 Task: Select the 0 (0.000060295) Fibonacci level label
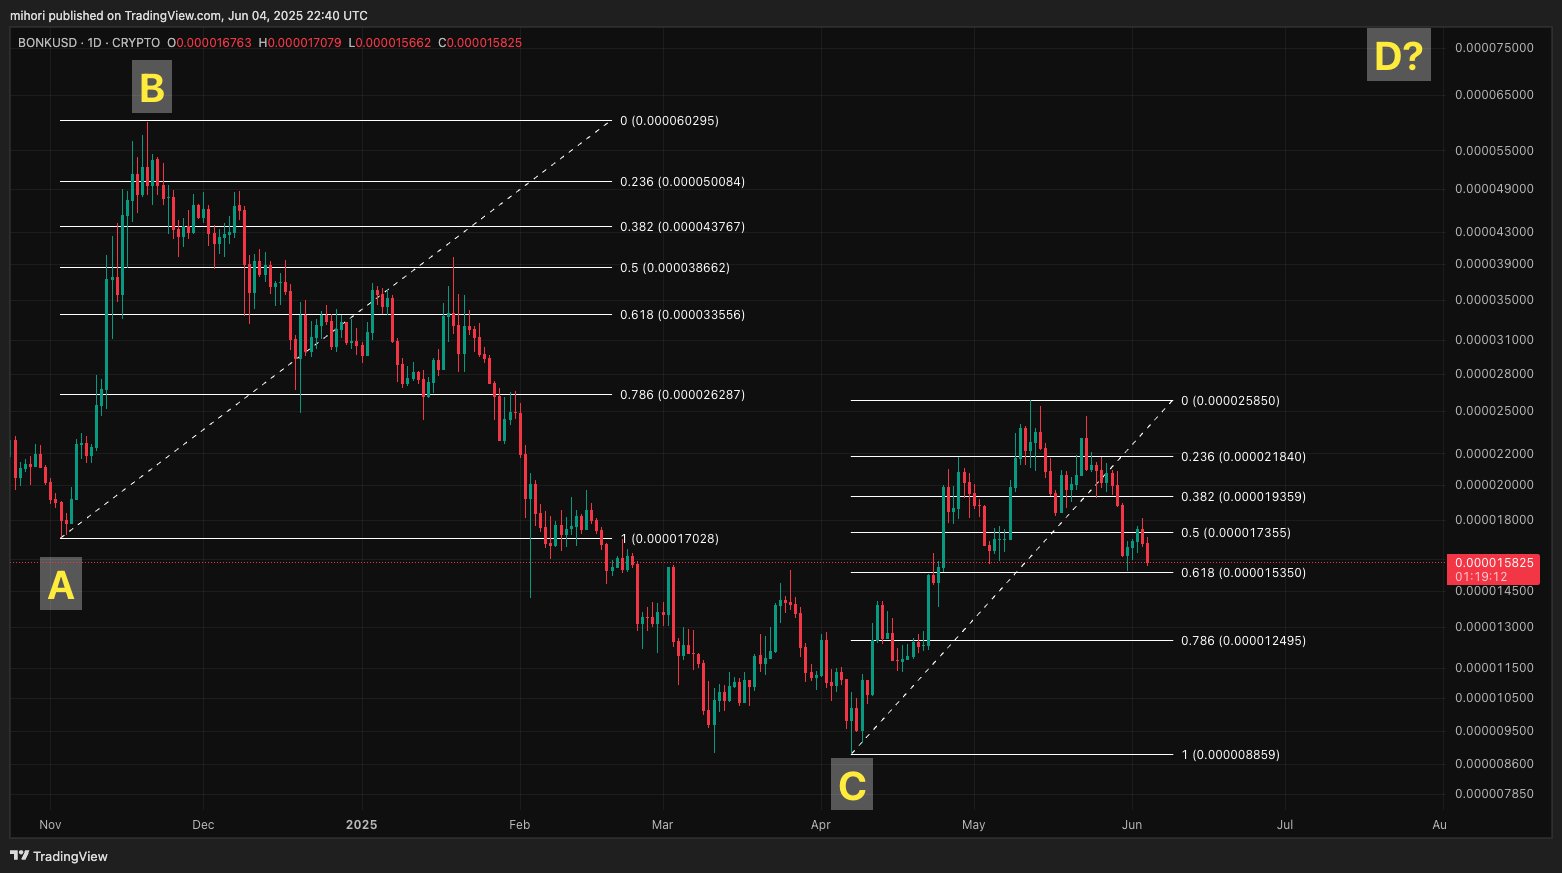(669, 121)
